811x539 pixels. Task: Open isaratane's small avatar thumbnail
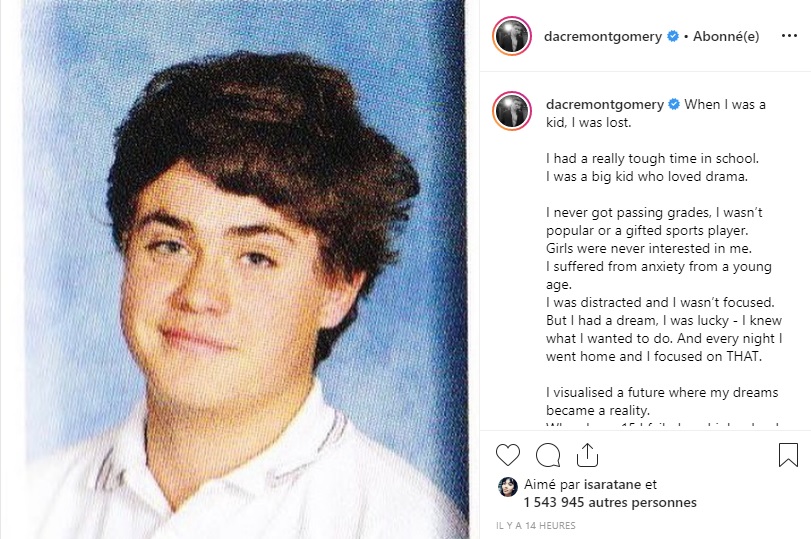507,487
